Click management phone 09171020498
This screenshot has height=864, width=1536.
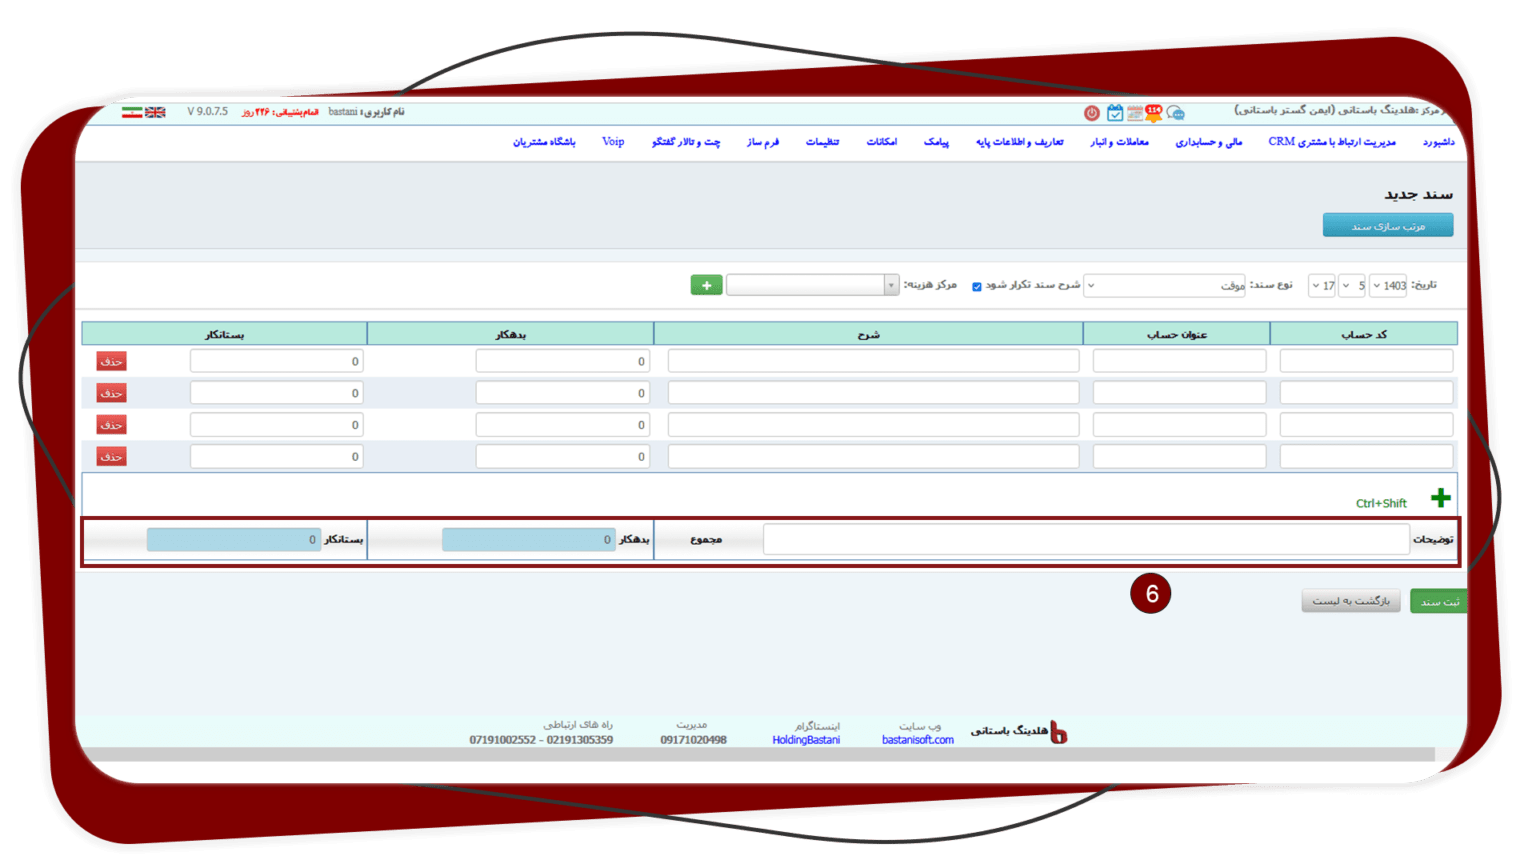(x=693, y=740)
